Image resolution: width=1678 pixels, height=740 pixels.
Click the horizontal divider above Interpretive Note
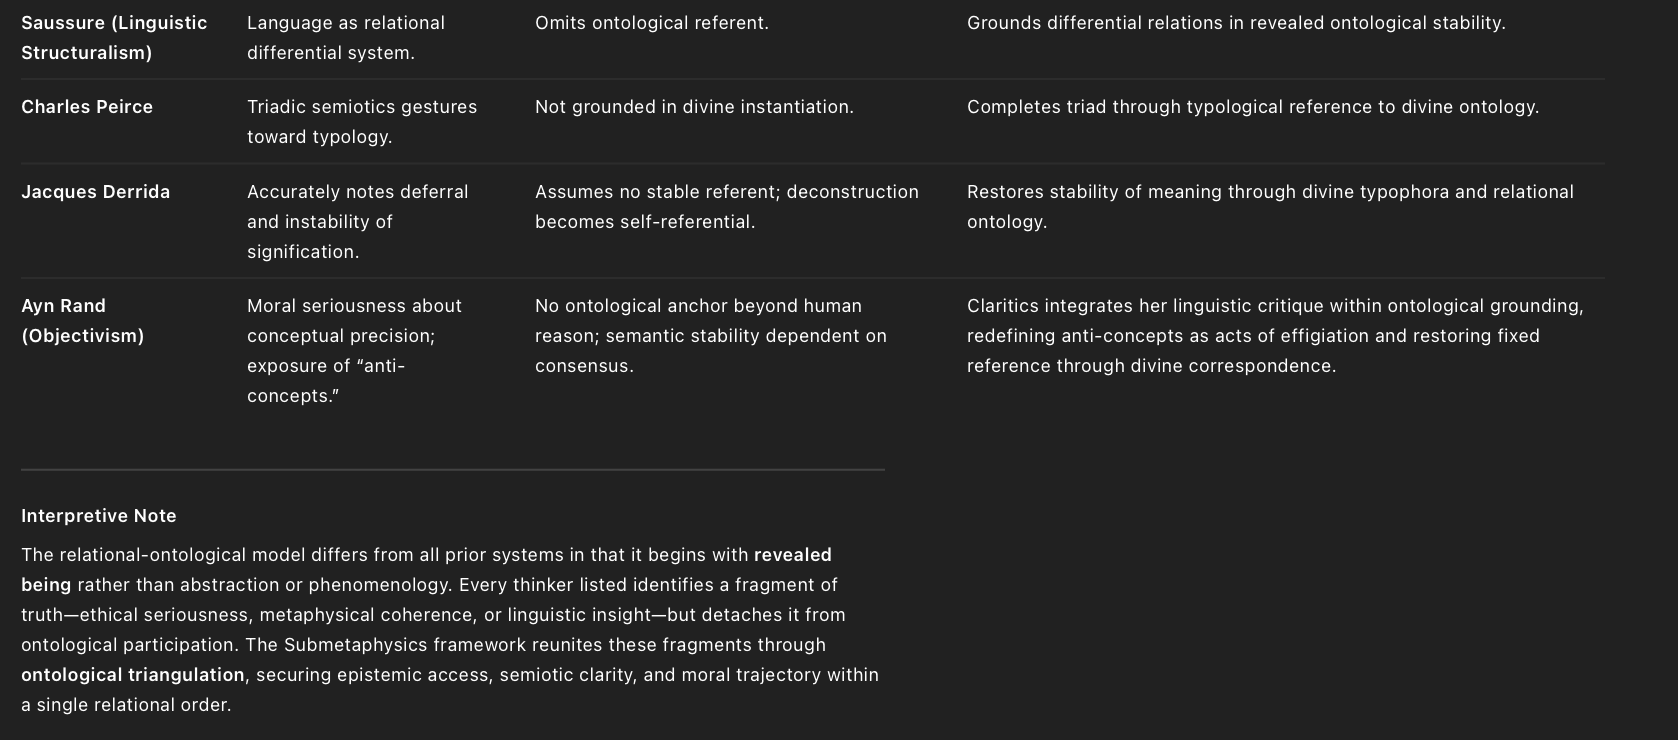click(x=452, y=469)
